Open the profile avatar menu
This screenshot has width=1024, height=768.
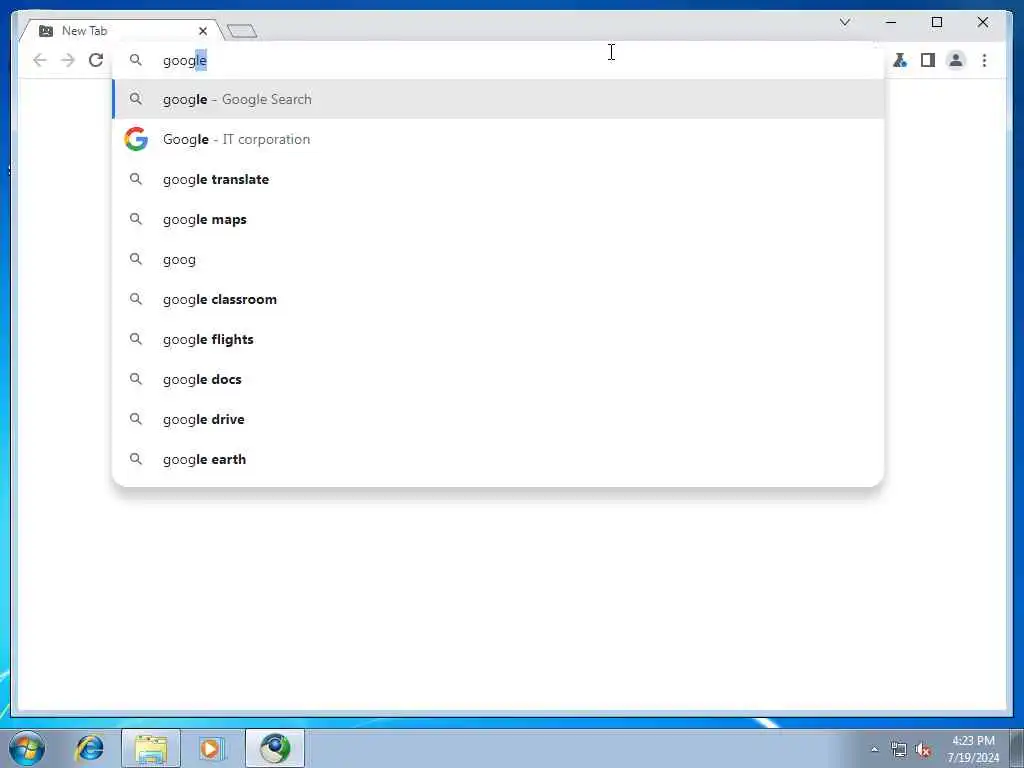[x=955, y=60]
